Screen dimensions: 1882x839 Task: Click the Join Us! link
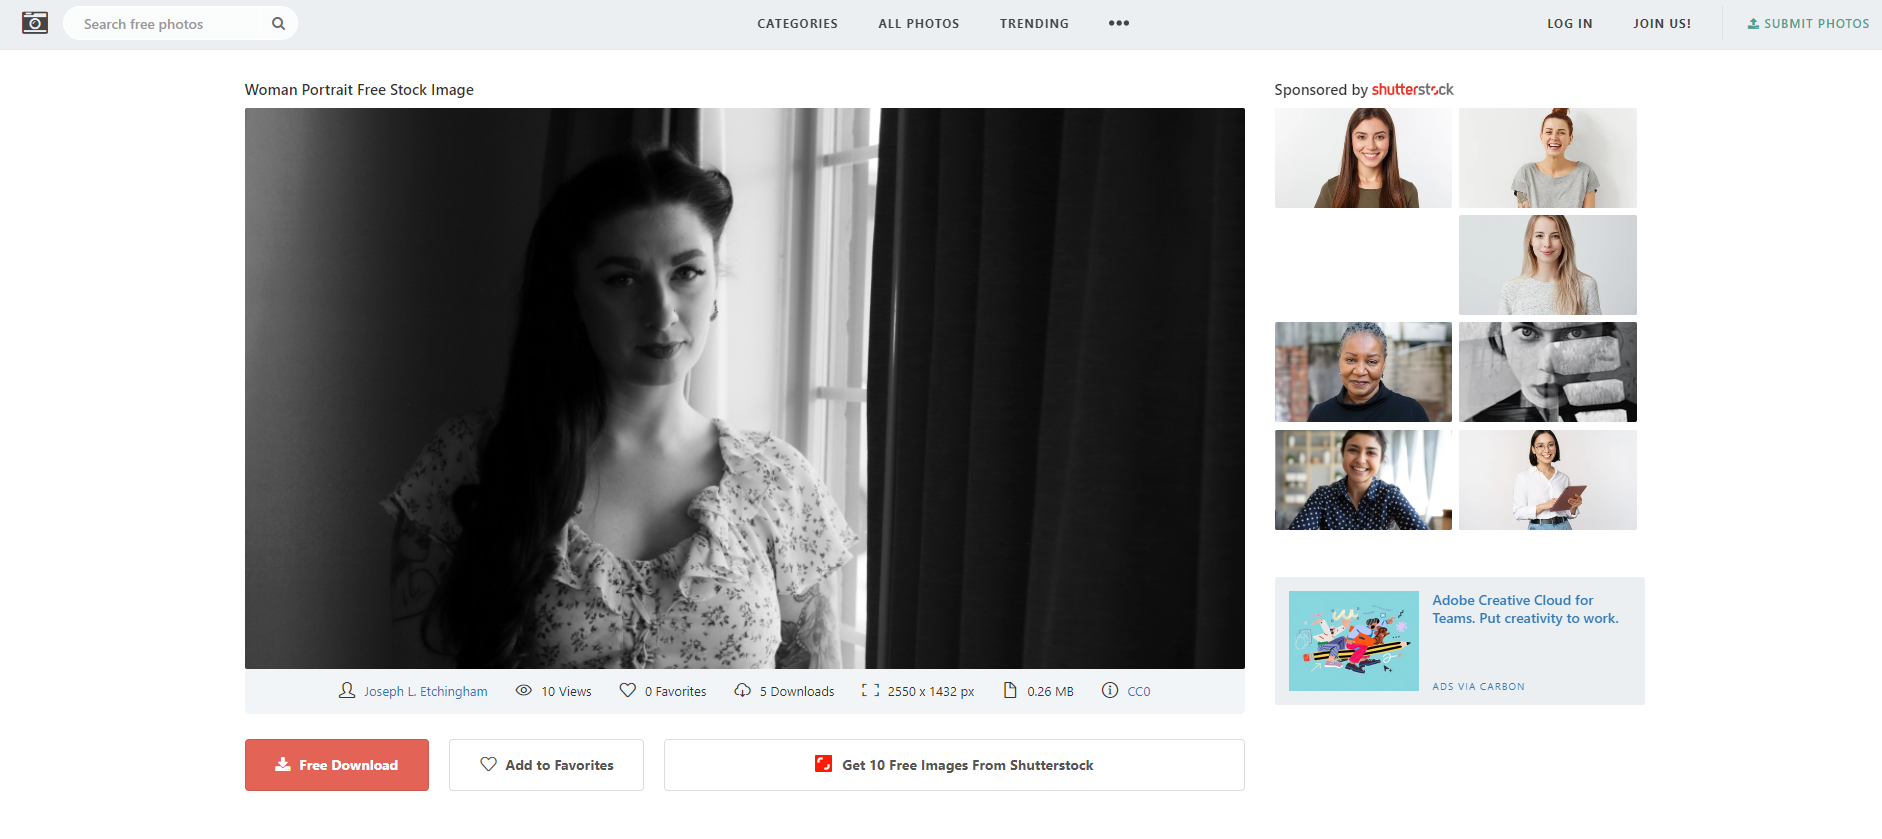pos(1662,24)
